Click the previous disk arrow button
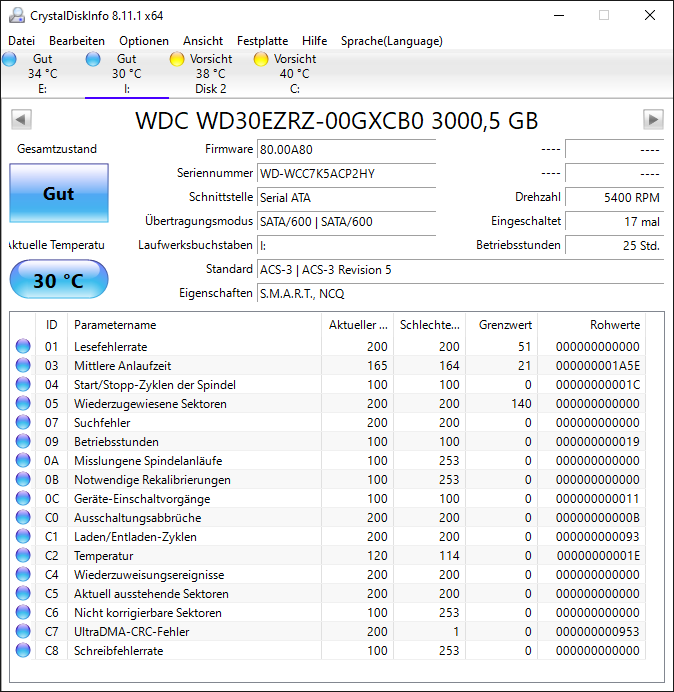This screenshot has height=692, width=674. pyautogui.click(x=21, y=120)
